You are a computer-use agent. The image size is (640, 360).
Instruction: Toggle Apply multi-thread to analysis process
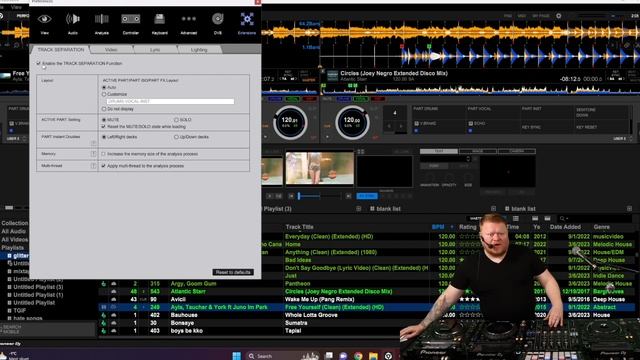coord(104,166)
